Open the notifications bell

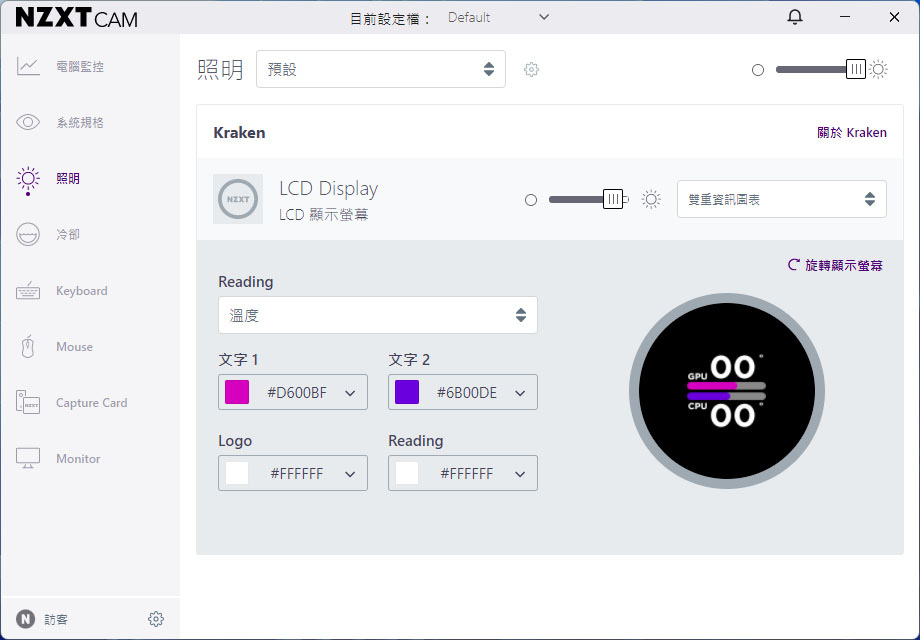[x=794, y=17]
